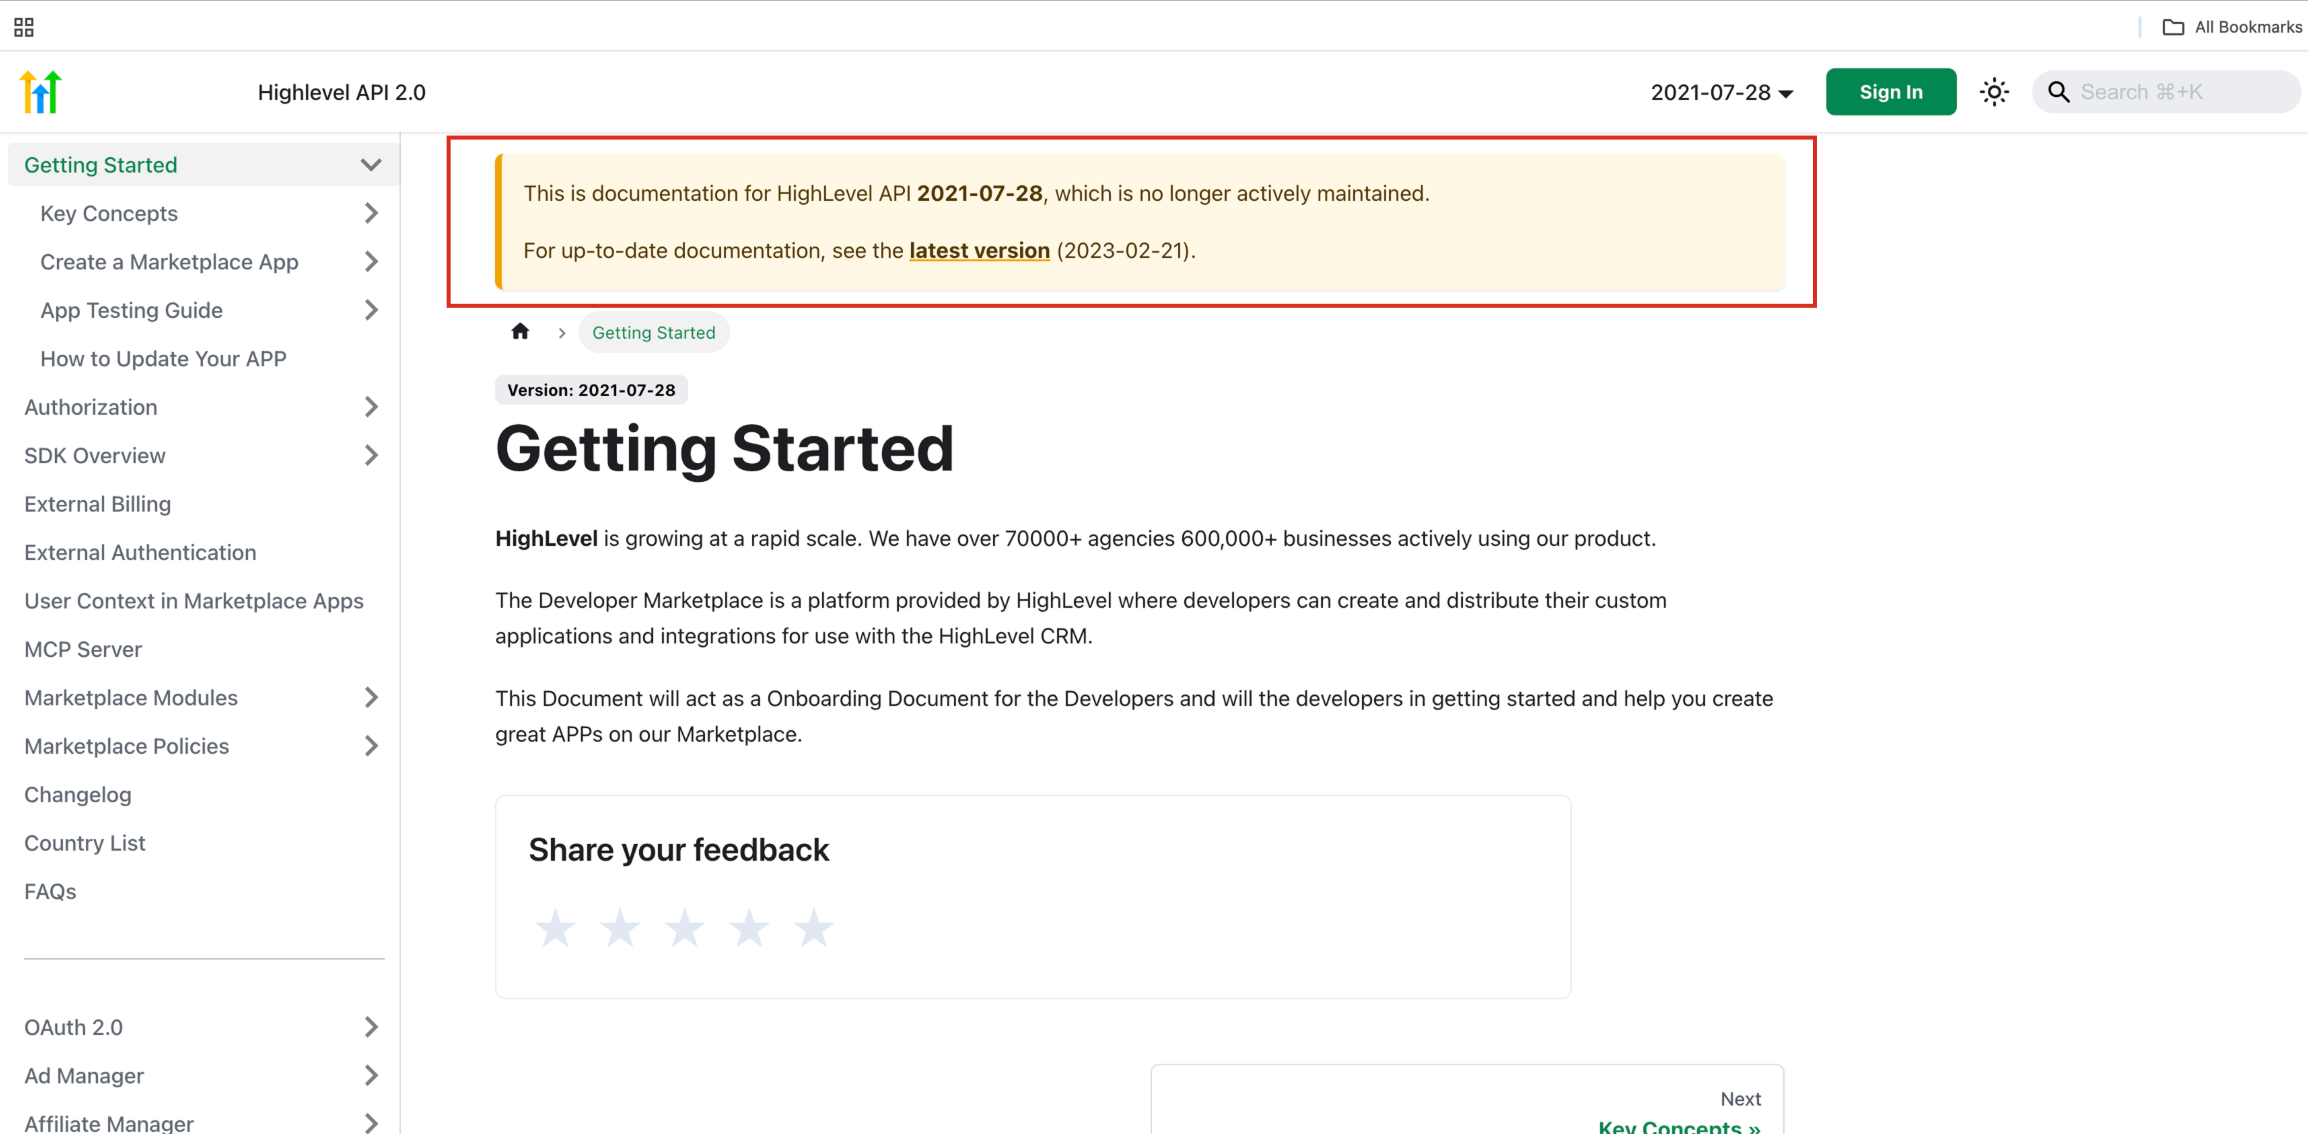Open MCP Server page
2308x1134 pixels.
click(x=83, y=649)
